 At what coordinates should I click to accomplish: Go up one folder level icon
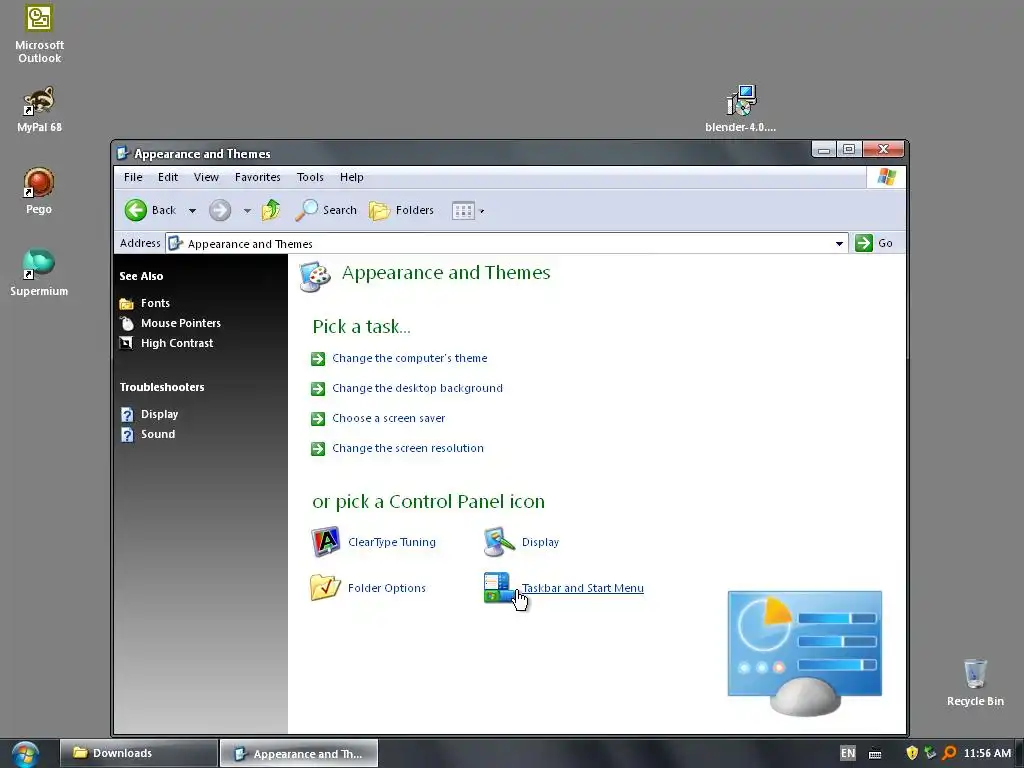[271, 210]
